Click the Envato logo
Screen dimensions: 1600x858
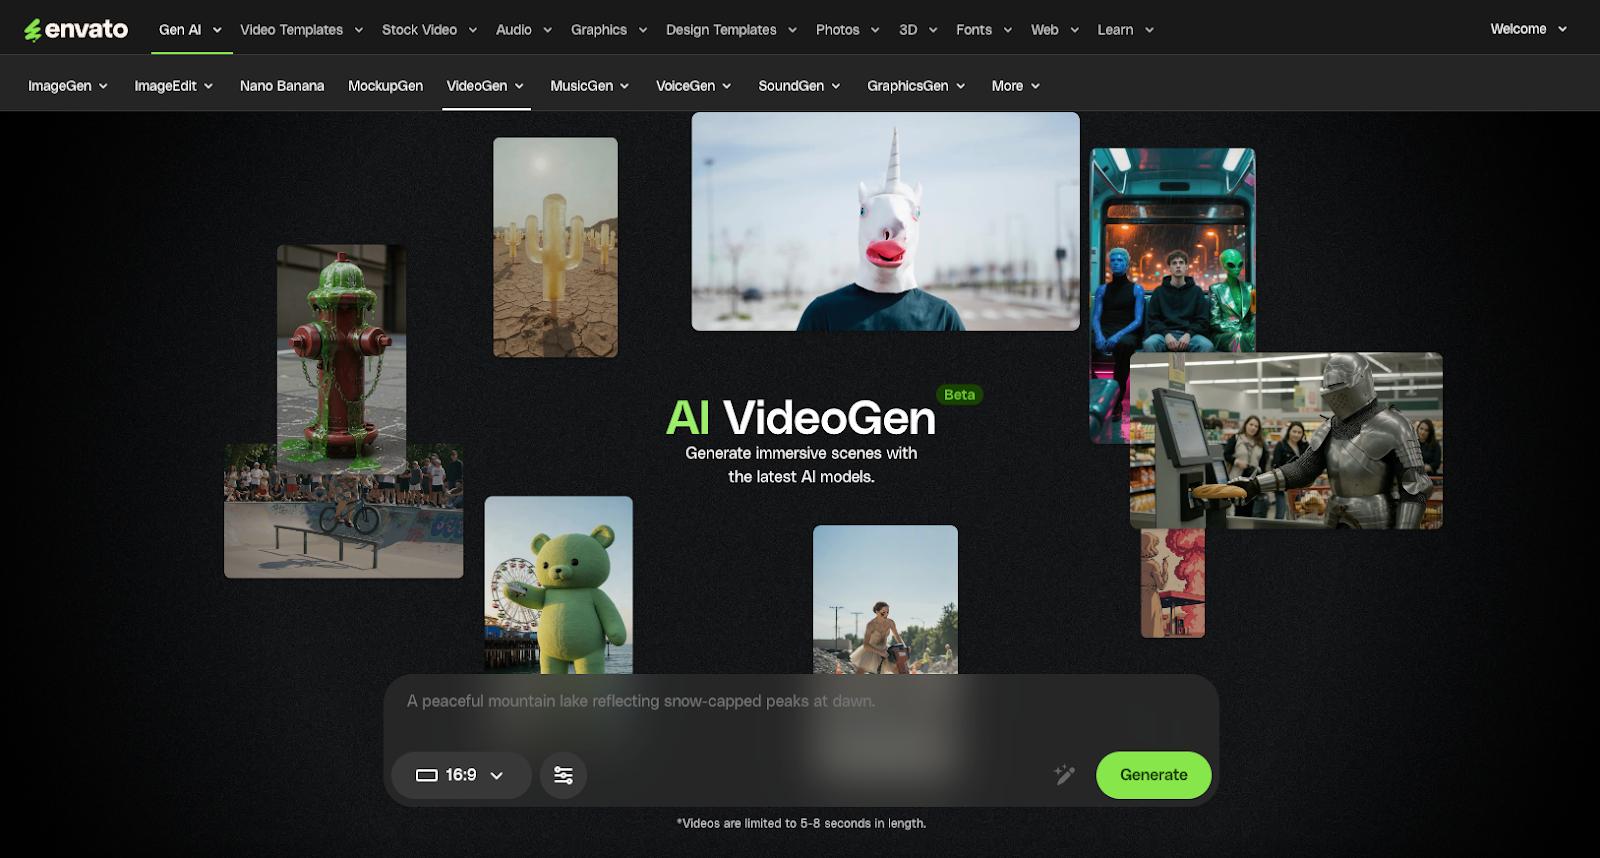pos(76,30)
